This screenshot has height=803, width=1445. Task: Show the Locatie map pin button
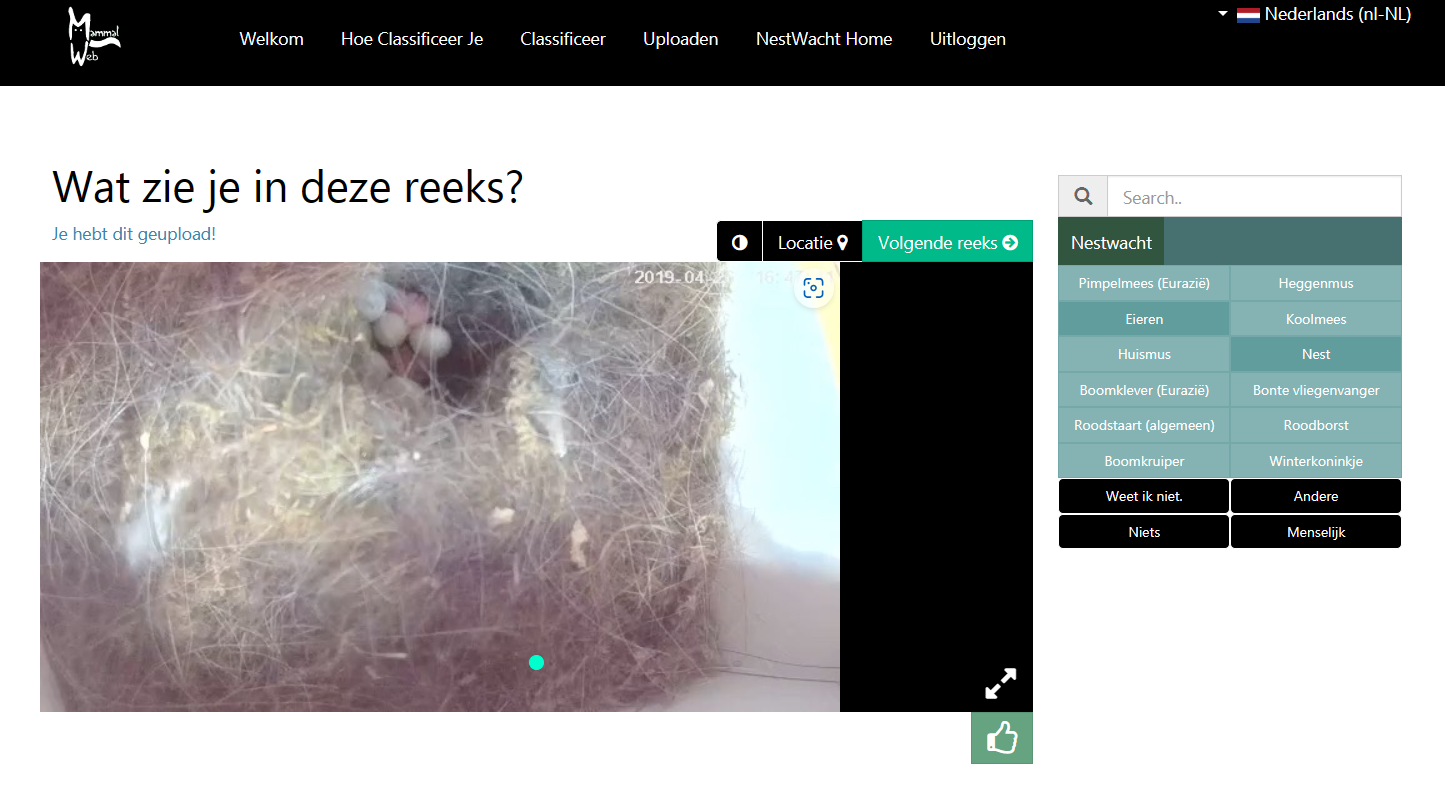pyautogui.click(x=812, y=242)
